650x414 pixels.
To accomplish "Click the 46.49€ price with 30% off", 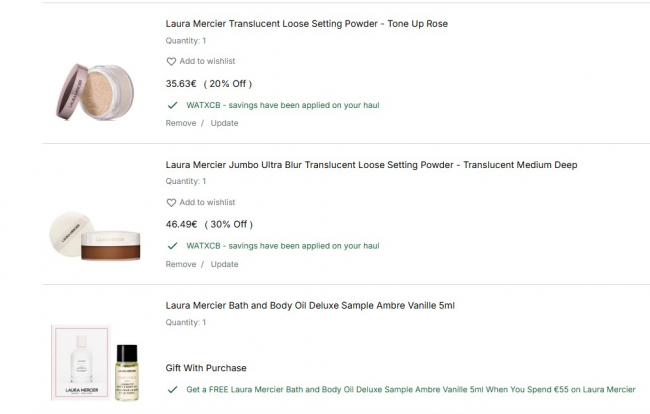I will click(208, 225).
